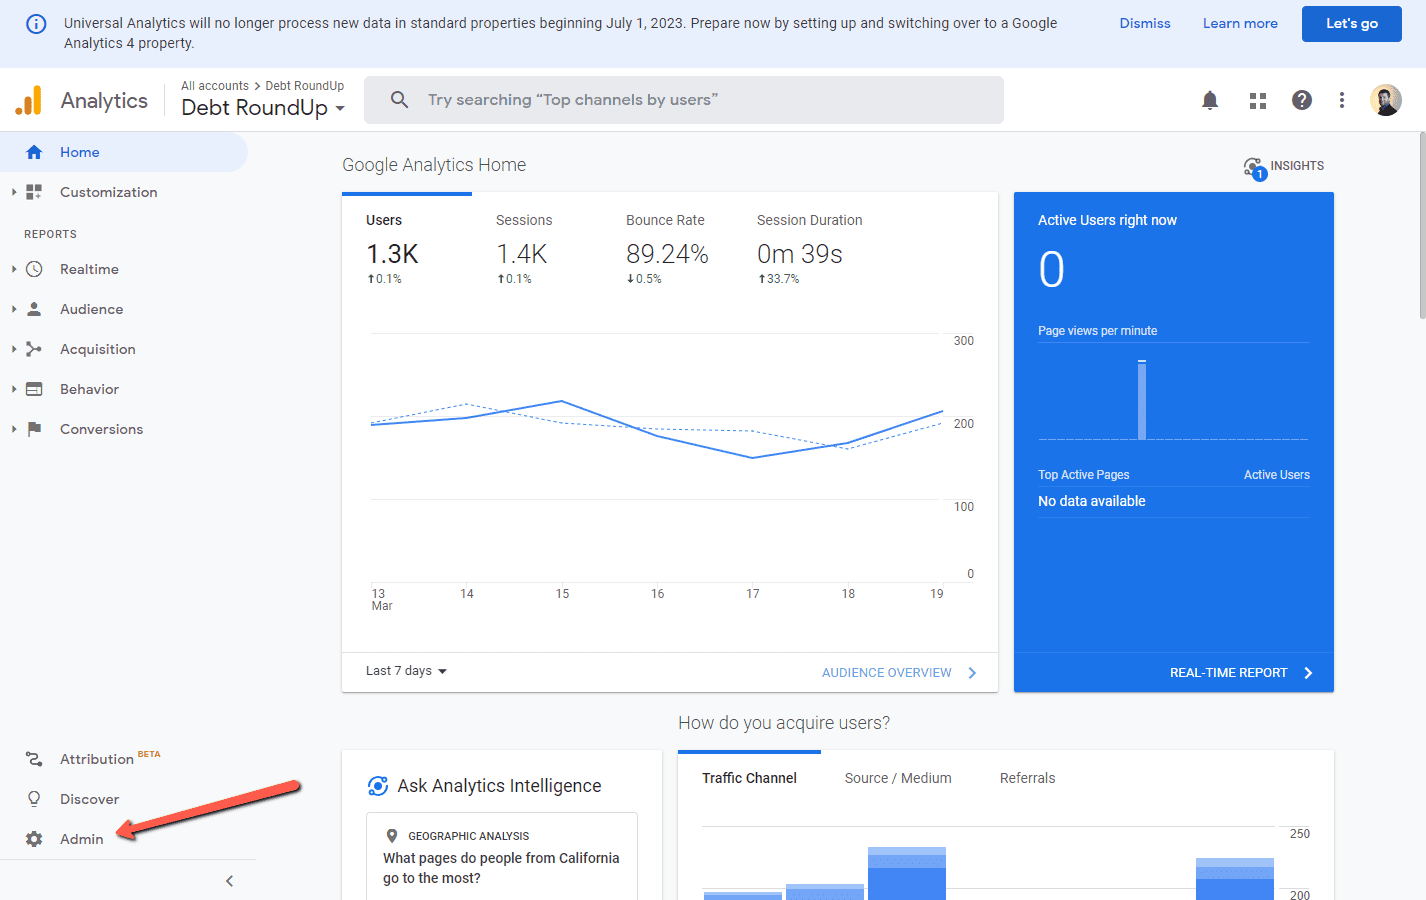This screenshot has width=1426, height=900.
Task: Switch to the Referrals tab
Action: coord(1027,778)
